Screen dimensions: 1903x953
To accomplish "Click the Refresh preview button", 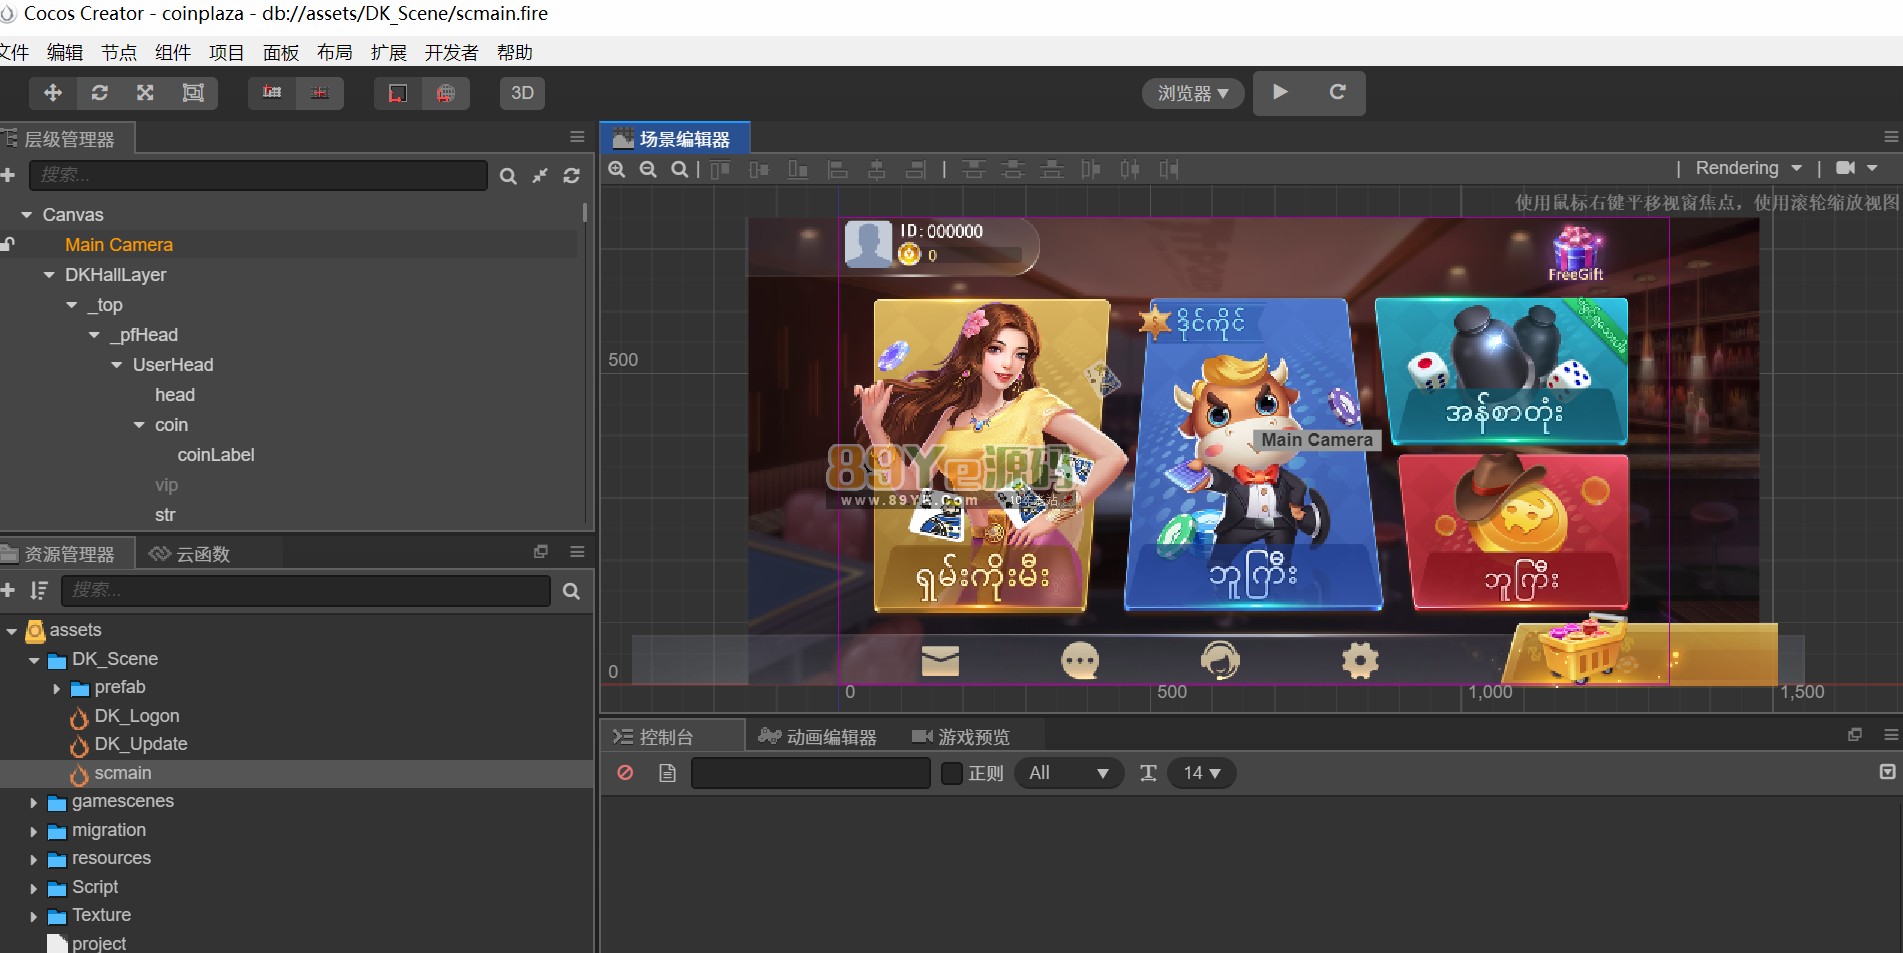I will coord(1337,92).
